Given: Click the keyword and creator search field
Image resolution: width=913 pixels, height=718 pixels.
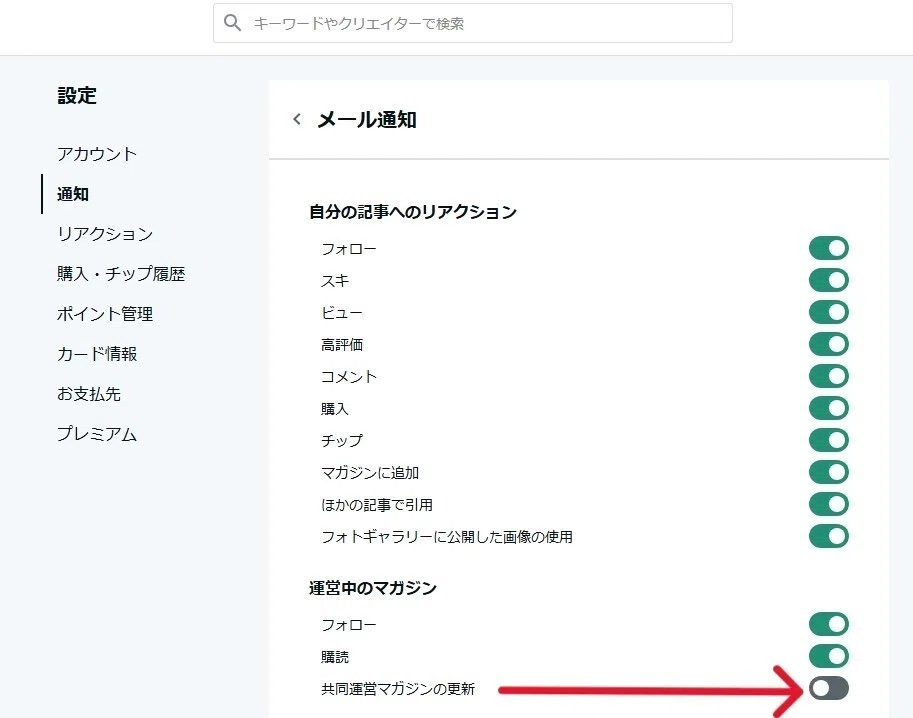Looking at the screenshot, I should click(473, 23).
